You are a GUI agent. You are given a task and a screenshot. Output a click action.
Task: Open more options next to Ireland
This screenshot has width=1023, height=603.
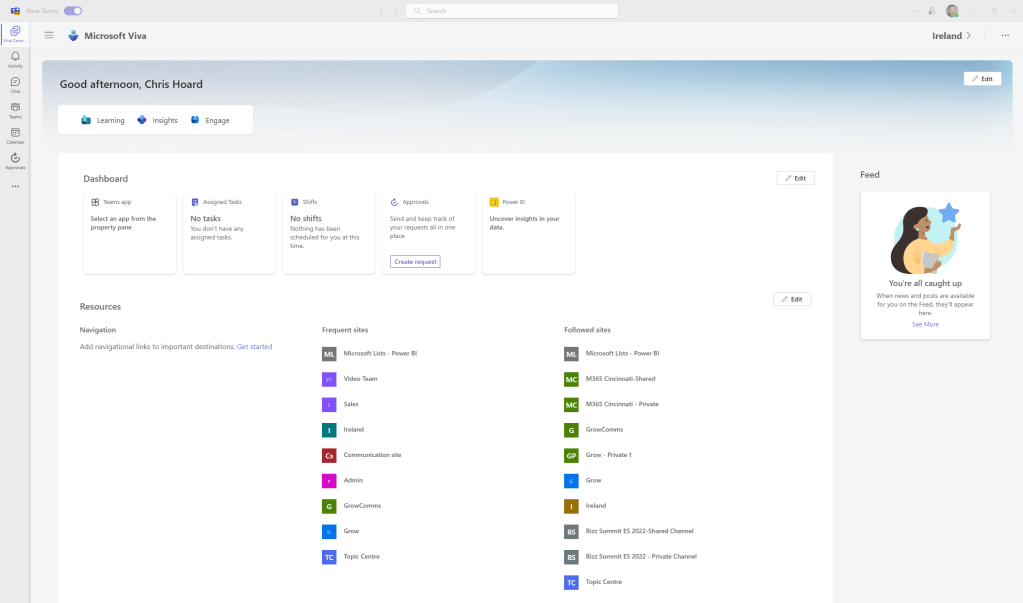tap(1005, 35)
